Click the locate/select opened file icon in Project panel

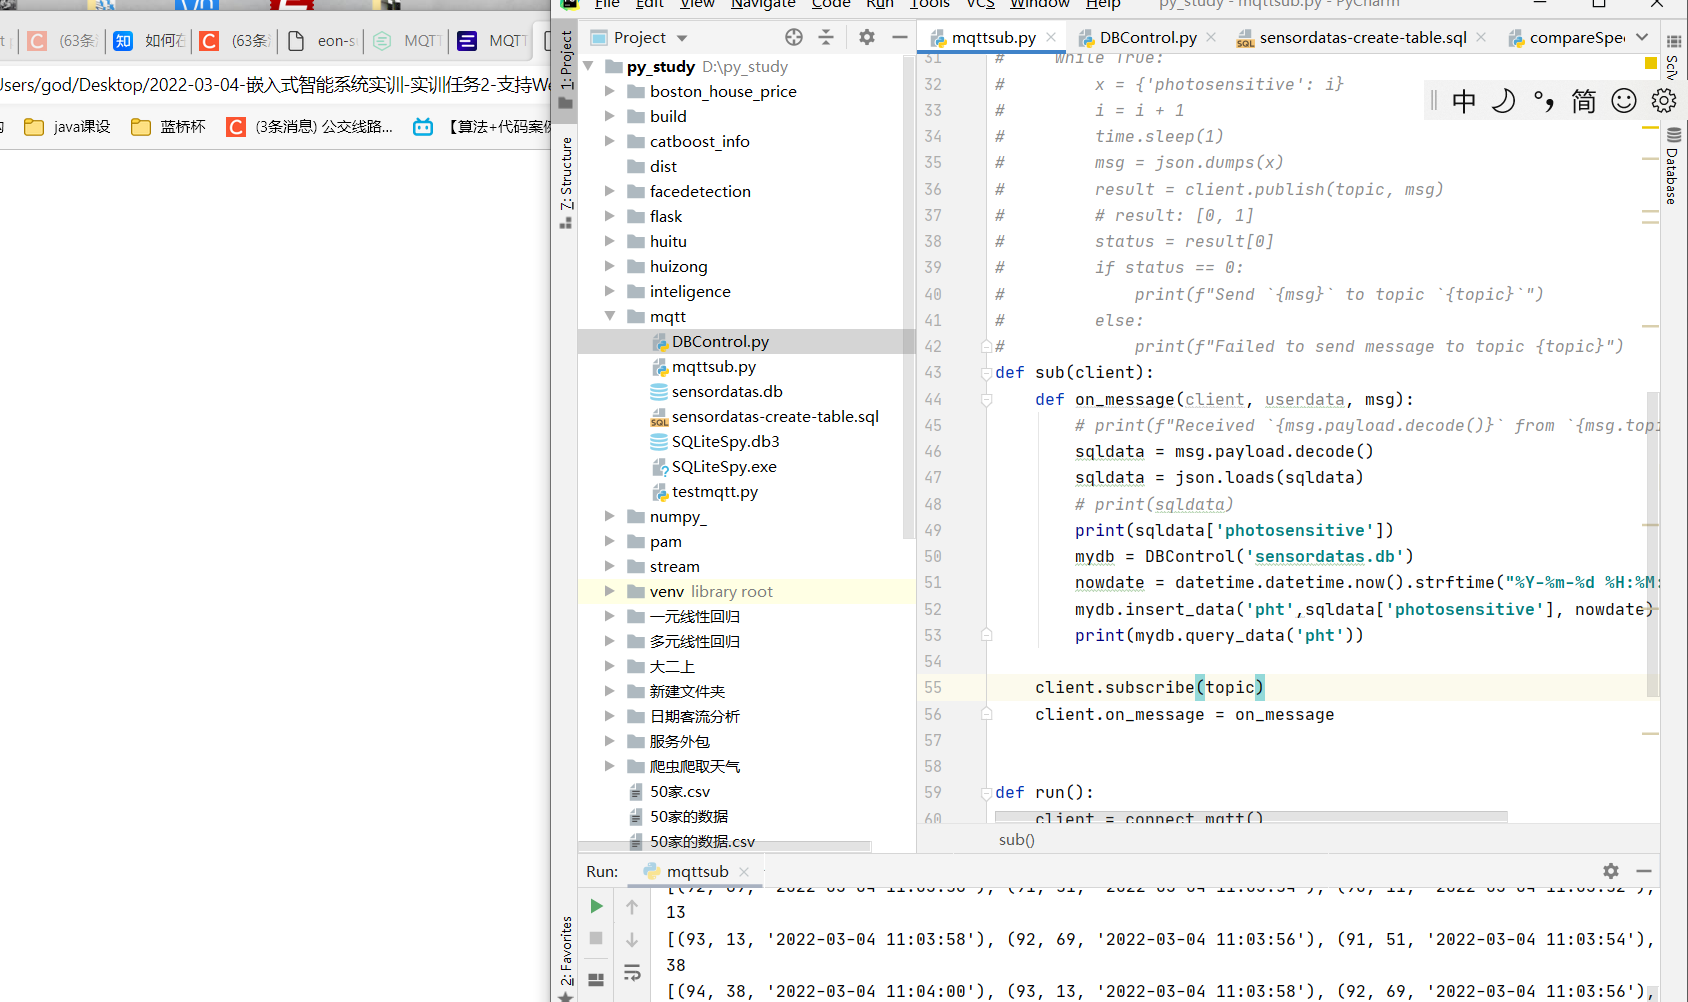794,38
